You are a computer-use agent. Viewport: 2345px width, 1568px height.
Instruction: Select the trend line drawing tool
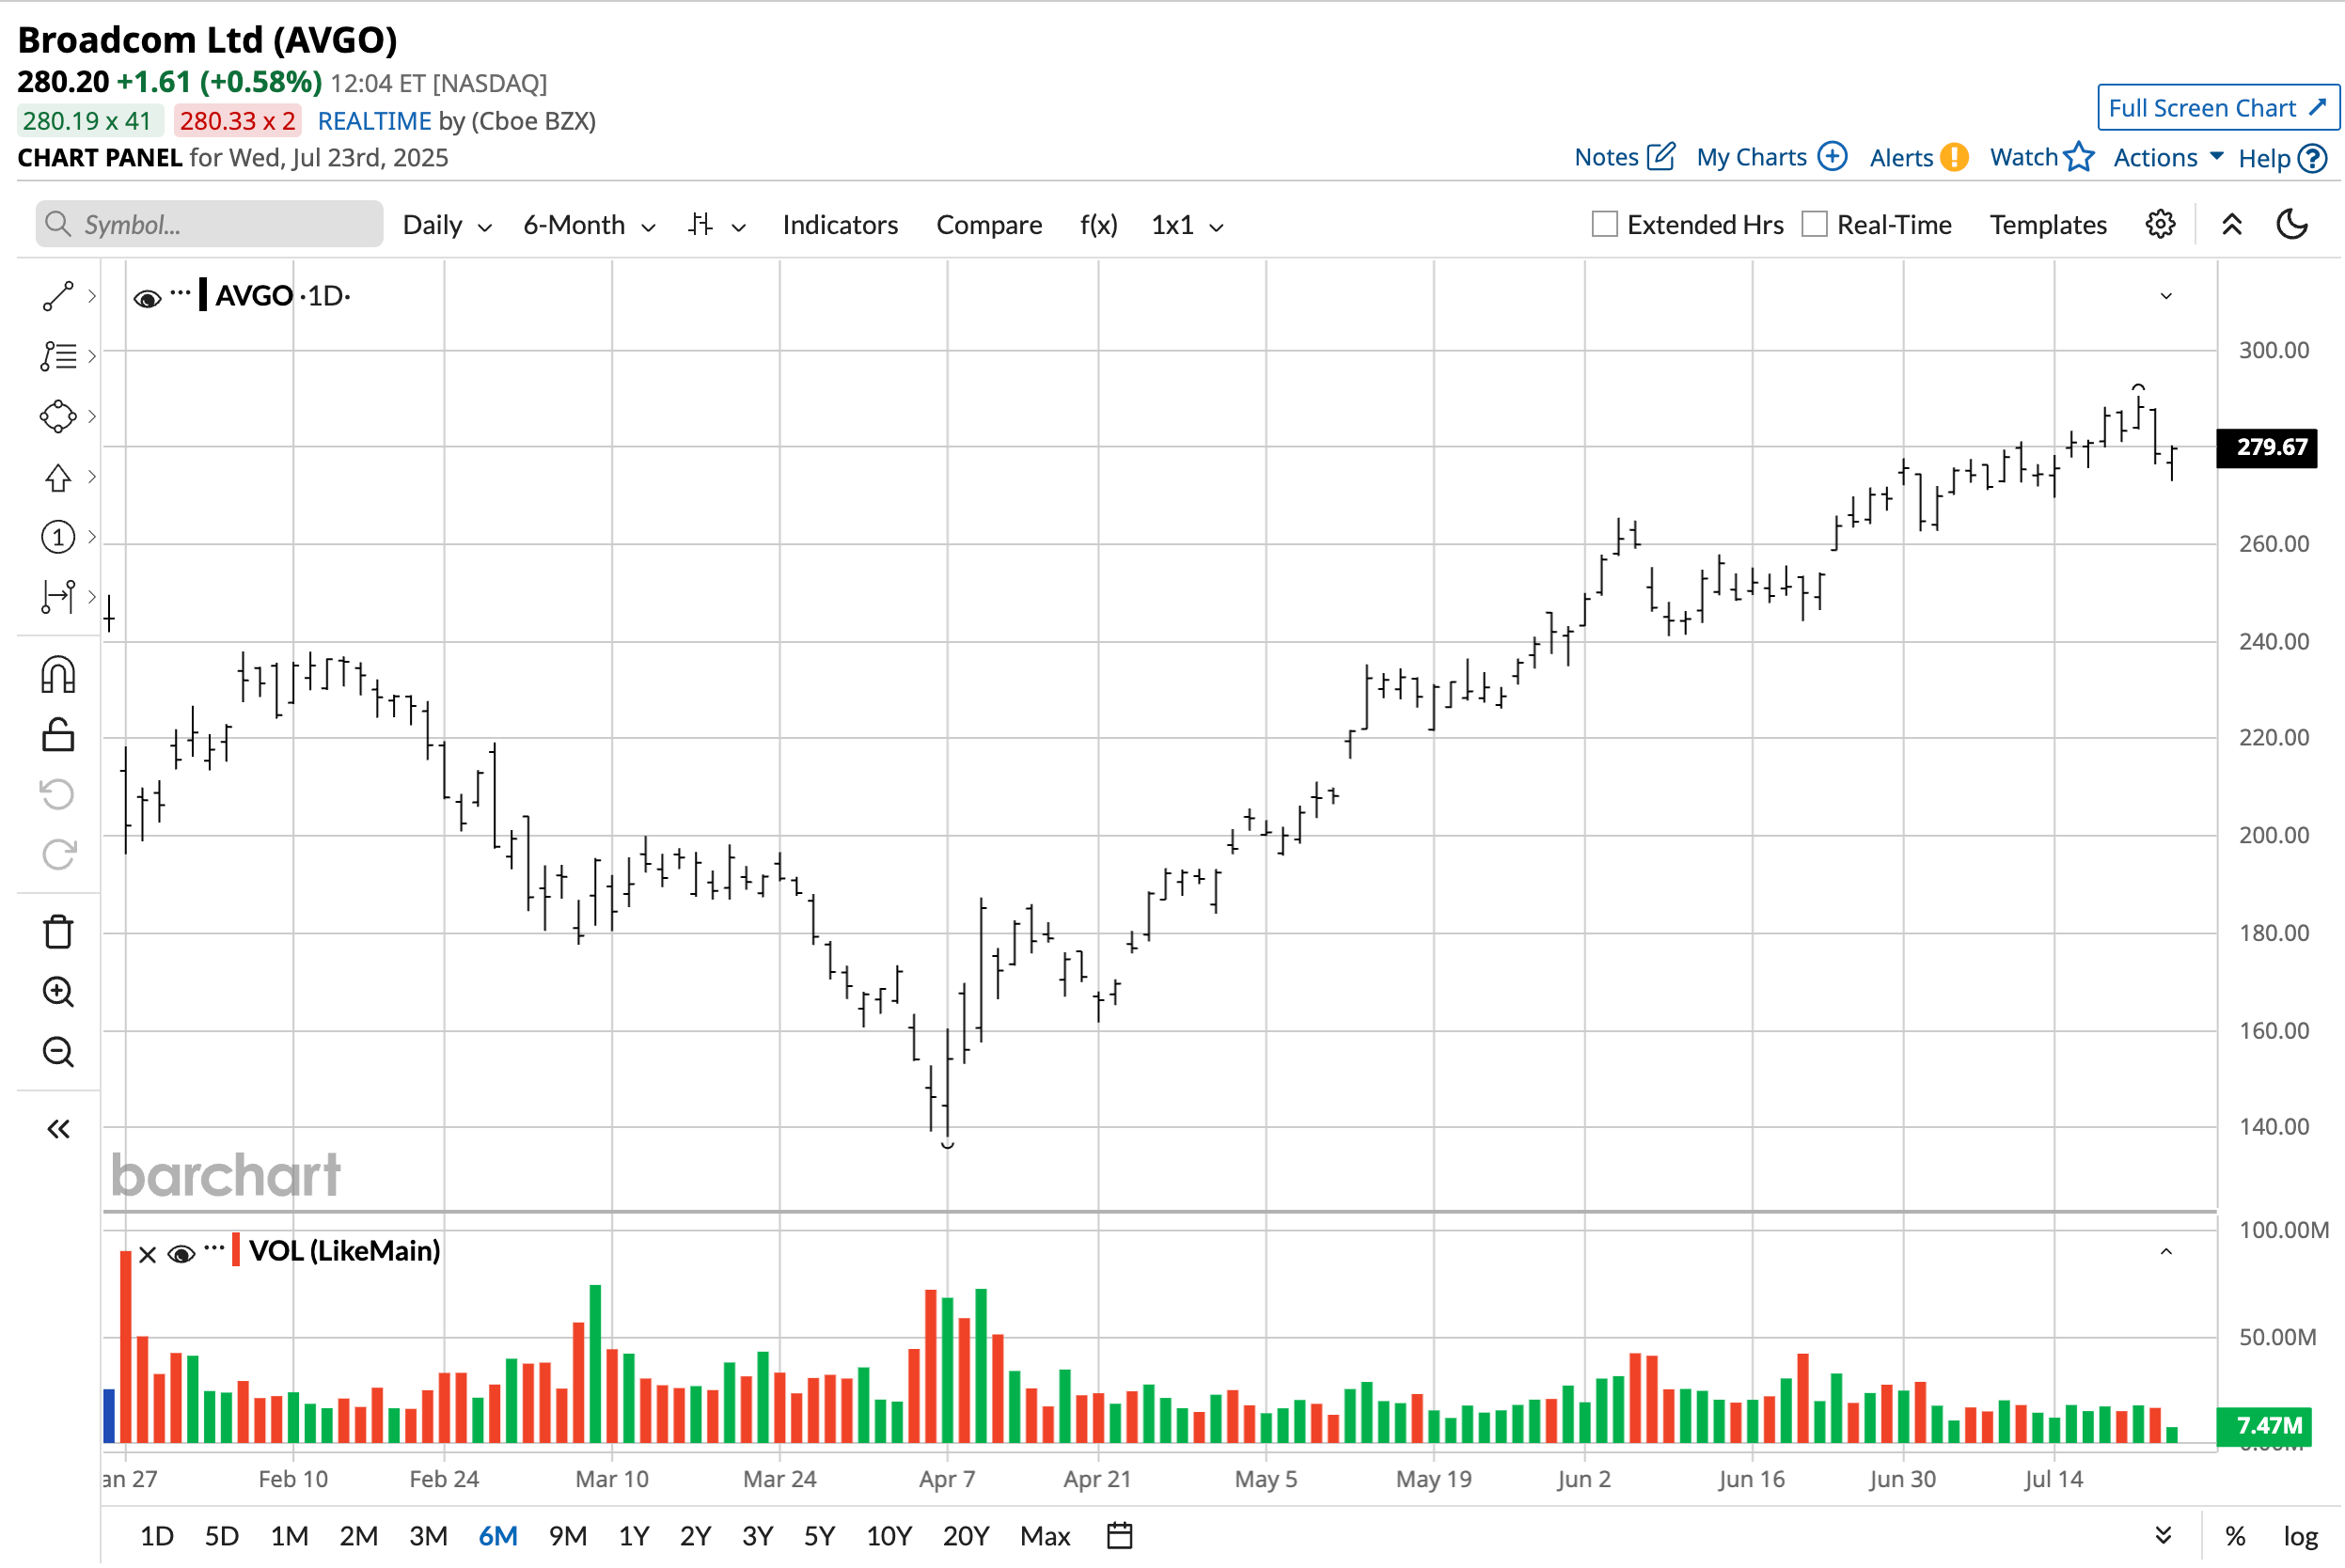click(x=58, y=296)
